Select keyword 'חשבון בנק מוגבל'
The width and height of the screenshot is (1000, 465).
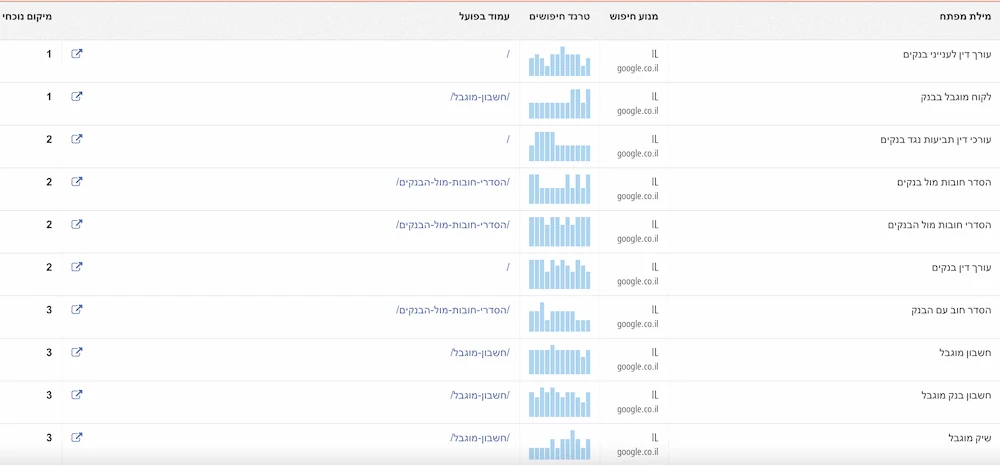pyautogui.click(x=956, y=395)
